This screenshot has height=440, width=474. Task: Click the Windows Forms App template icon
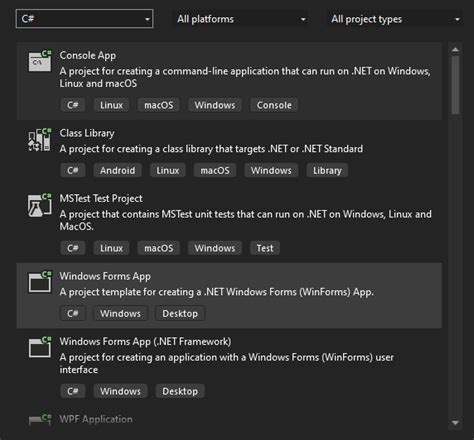point(40,282)
